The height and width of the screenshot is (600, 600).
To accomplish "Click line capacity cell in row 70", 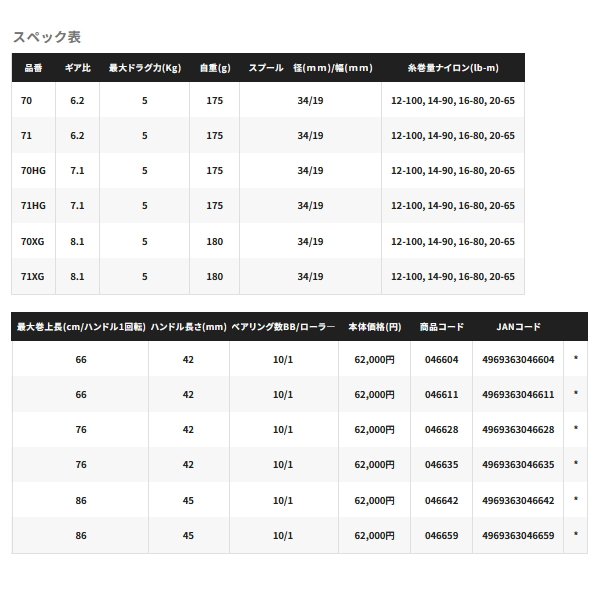I will pyautogui.click(x=453, y=101).
